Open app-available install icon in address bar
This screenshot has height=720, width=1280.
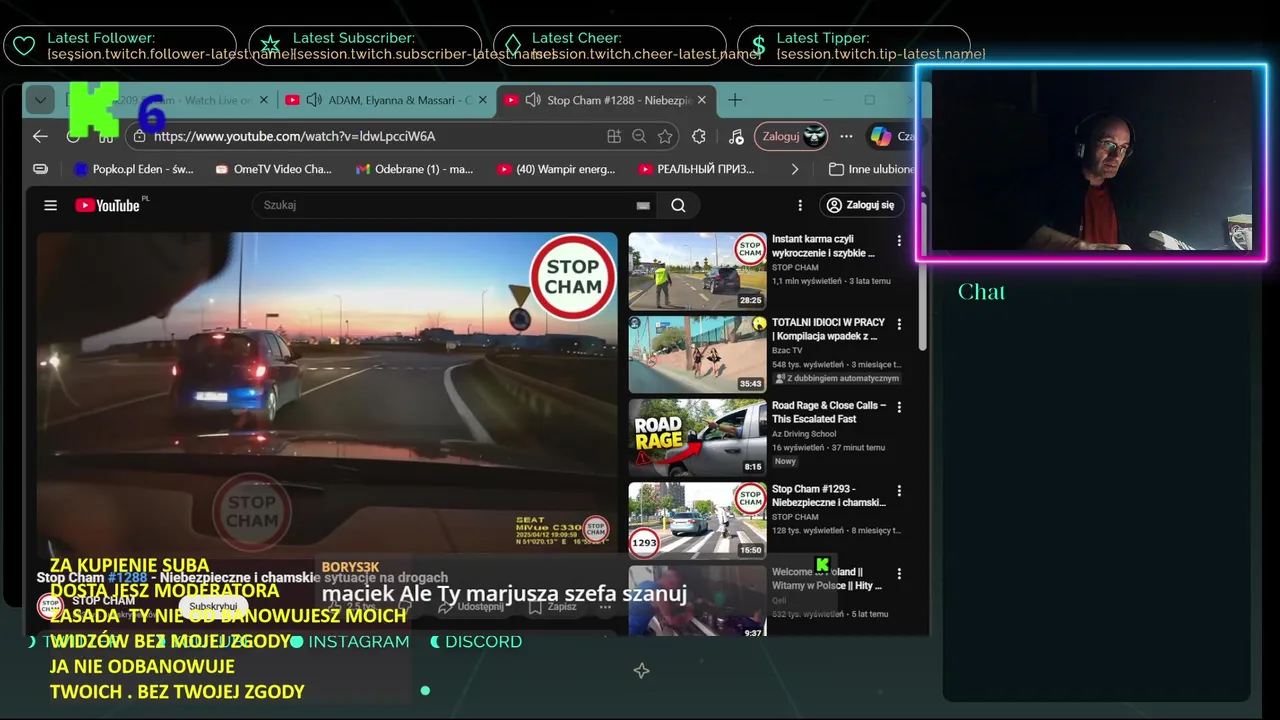coord(614,136)
